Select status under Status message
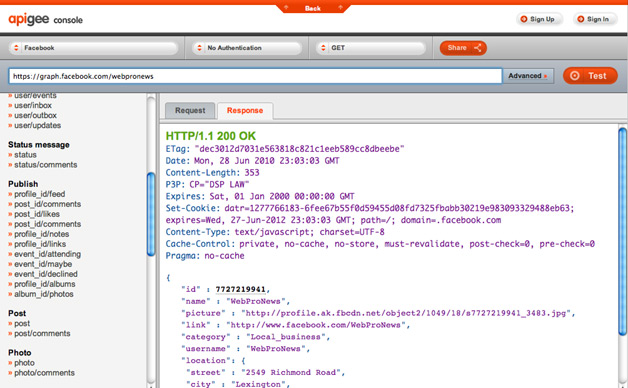628x388 pixels. click(x=25, y=155)
